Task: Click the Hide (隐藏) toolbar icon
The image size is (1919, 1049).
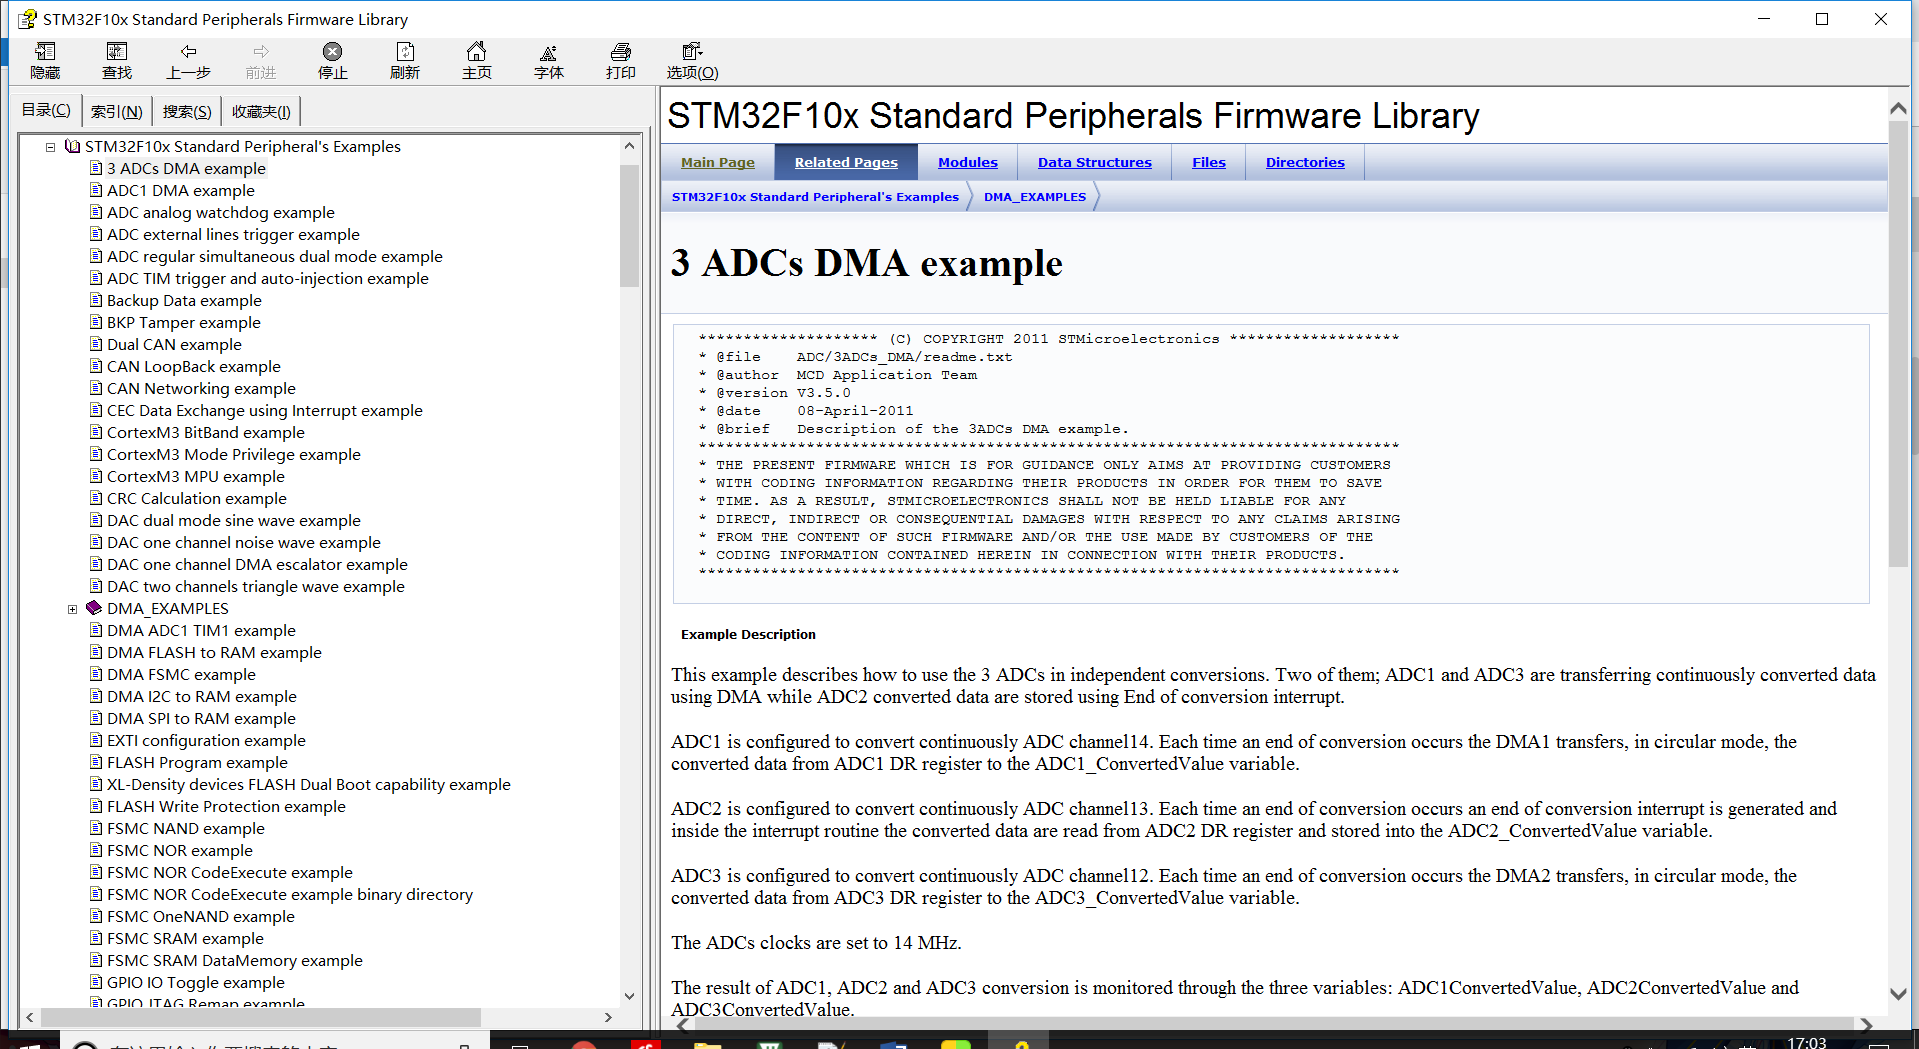Action: [x=45, y=51]
